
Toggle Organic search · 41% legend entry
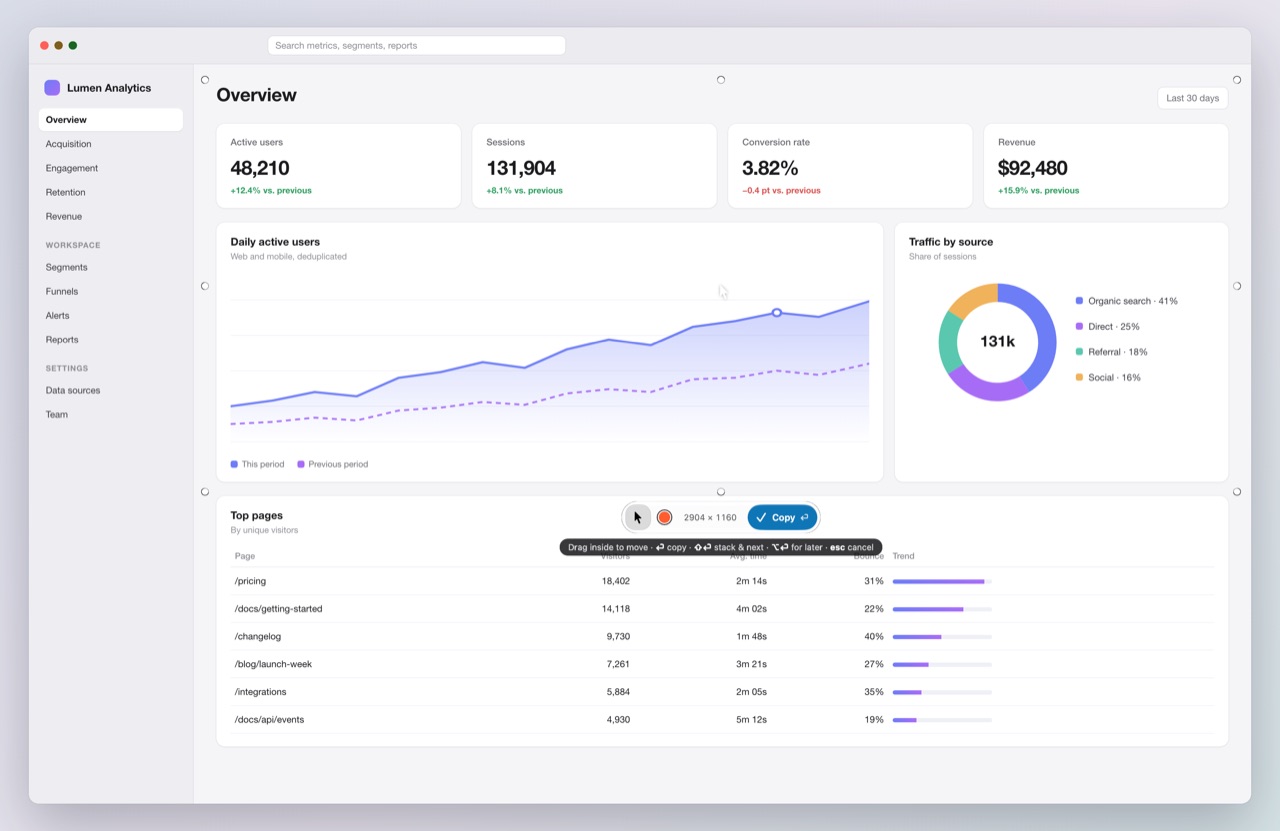[1126, 301]
